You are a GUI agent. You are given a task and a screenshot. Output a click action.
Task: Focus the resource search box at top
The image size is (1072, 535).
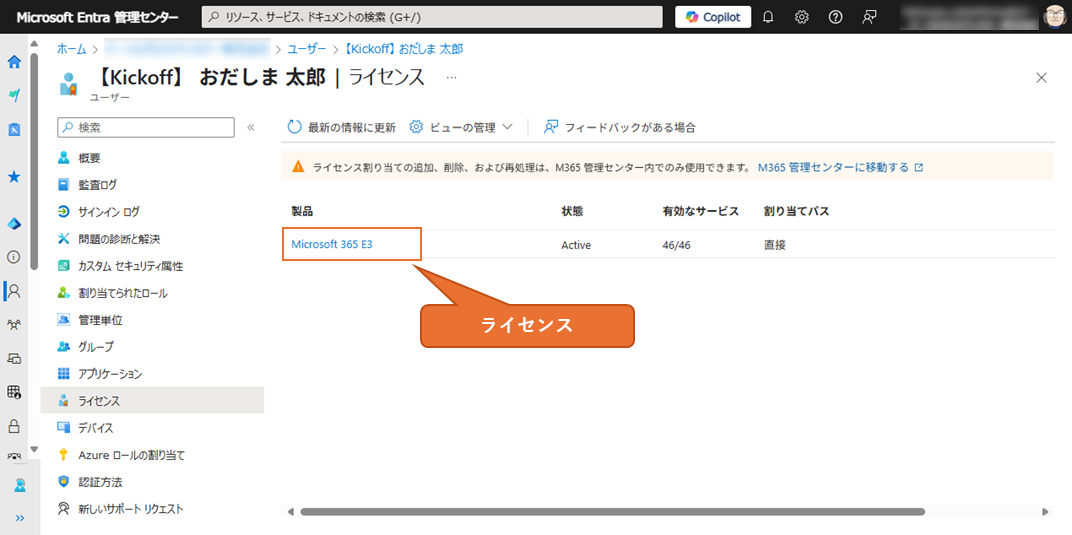click(x=432, y=17)
